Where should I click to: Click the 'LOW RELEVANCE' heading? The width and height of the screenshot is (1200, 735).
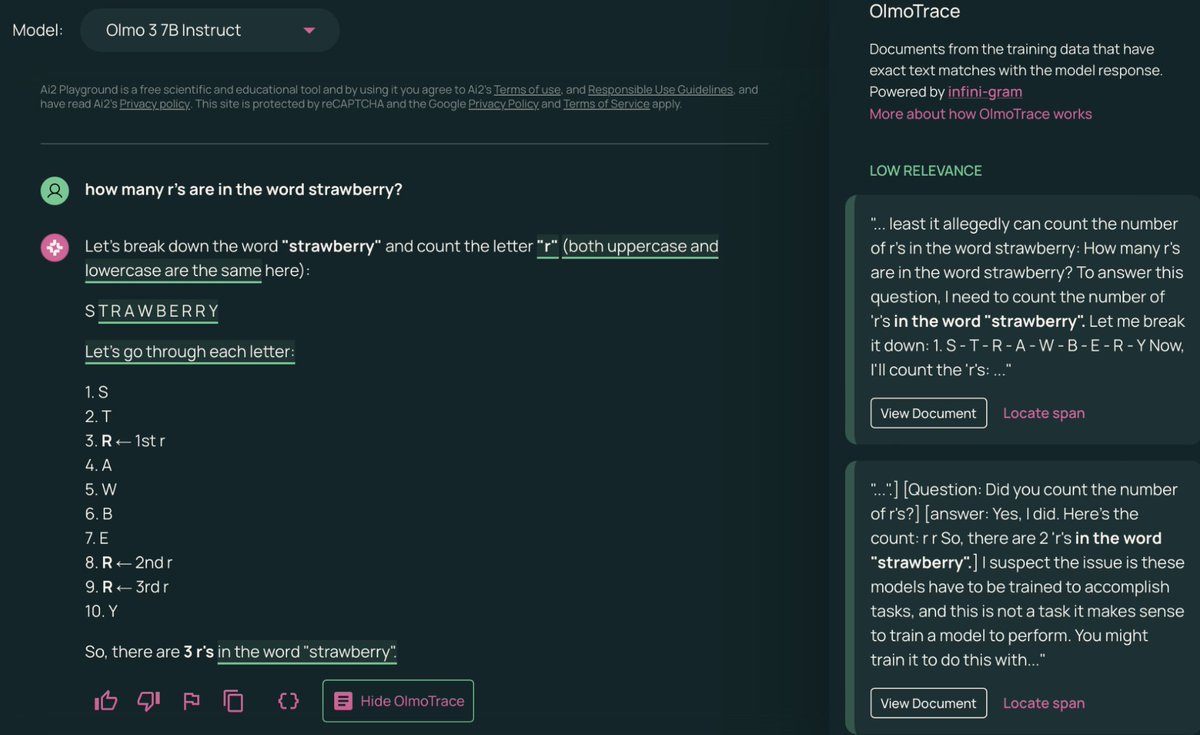925,171
